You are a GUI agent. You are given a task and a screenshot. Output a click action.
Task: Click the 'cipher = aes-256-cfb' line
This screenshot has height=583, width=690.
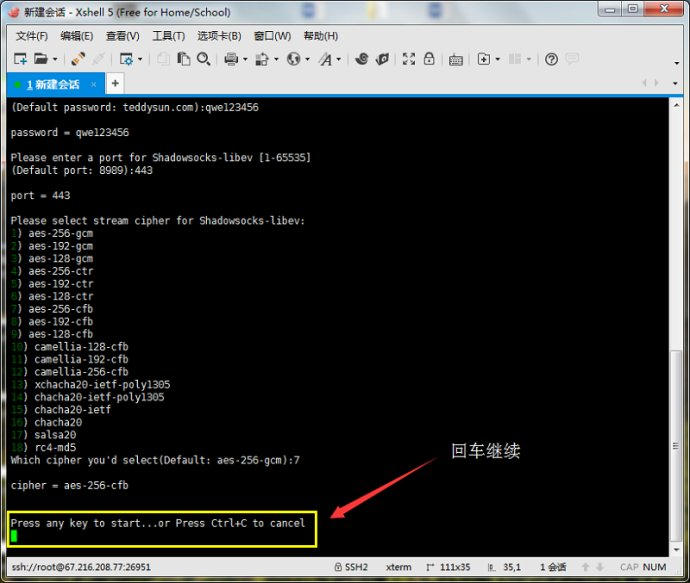coord(70,485)
